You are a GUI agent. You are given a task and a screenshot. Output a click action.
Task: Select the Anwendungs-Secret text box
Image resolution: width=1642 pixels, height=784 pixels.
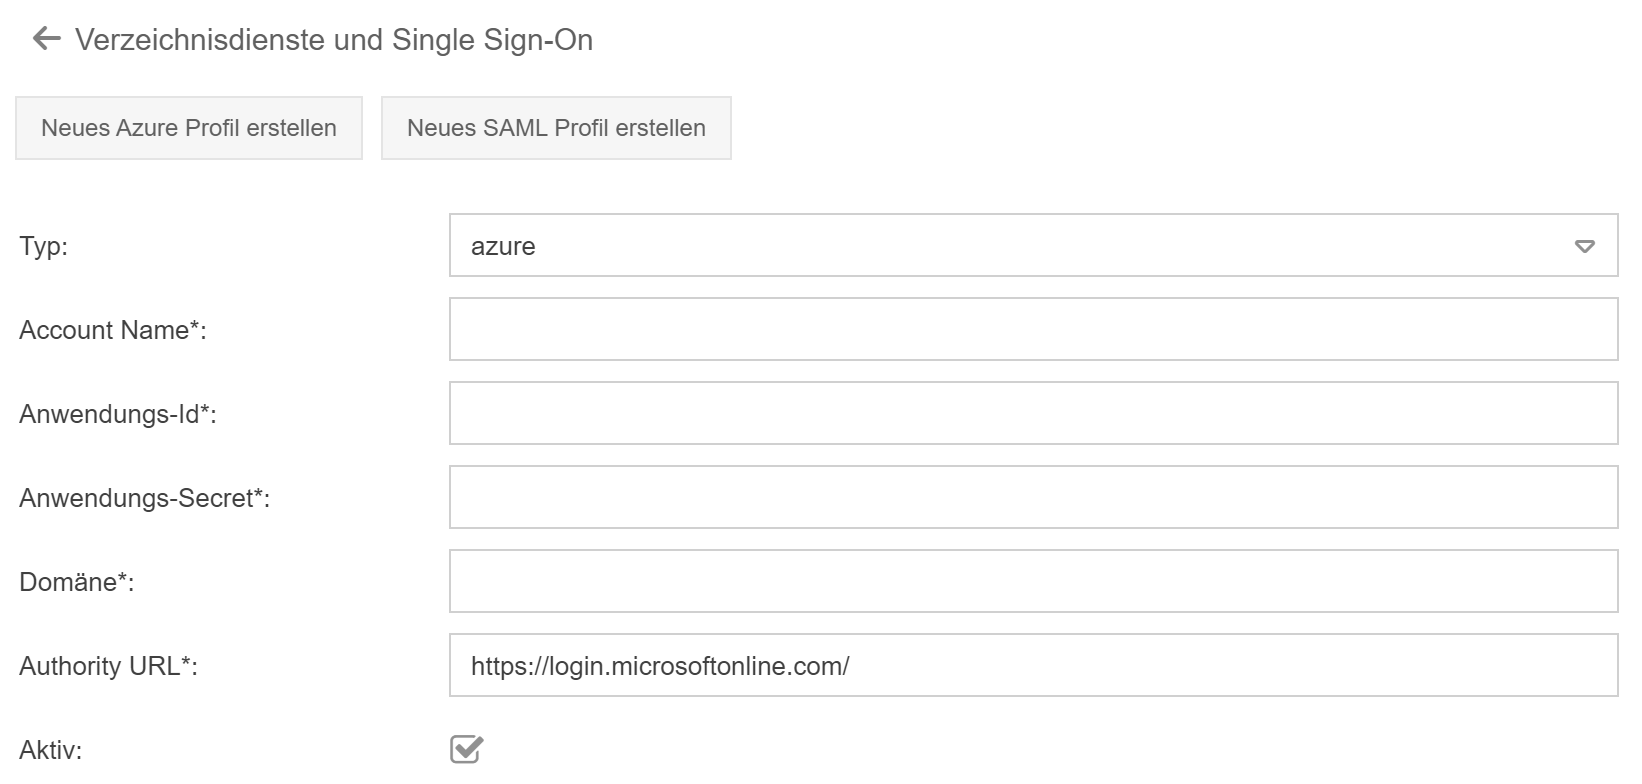tap(1032, 498)
